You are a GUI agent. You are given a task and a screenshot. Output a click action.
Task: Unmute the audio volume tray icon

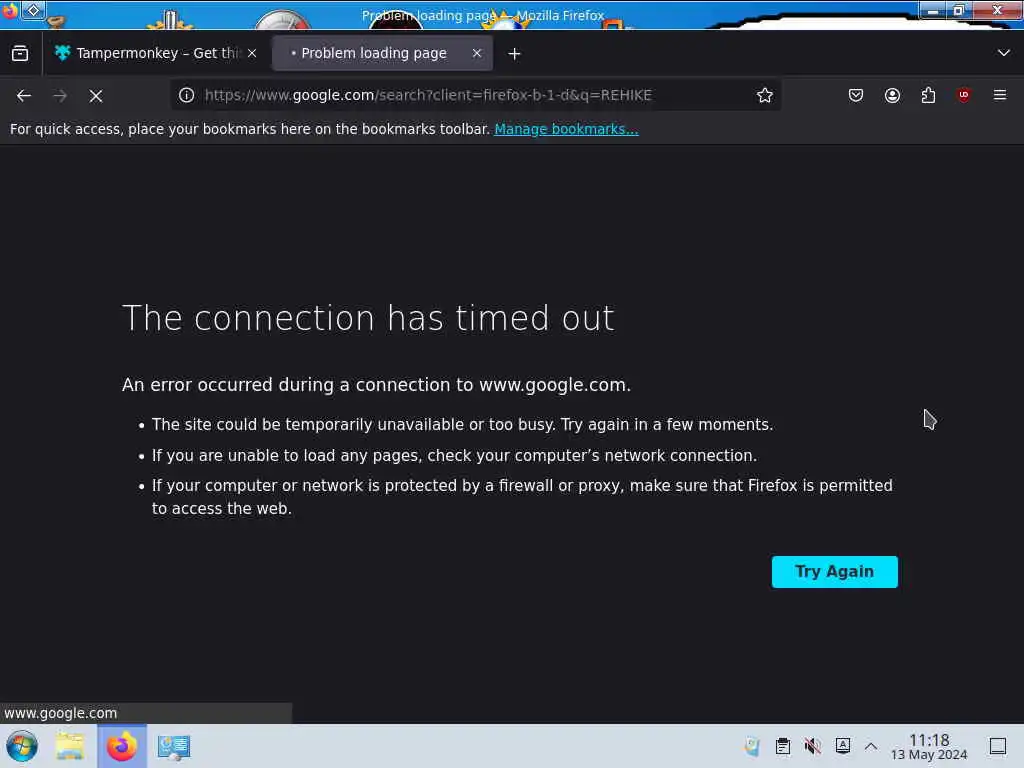pyautogui.click(x=812, y=746)
